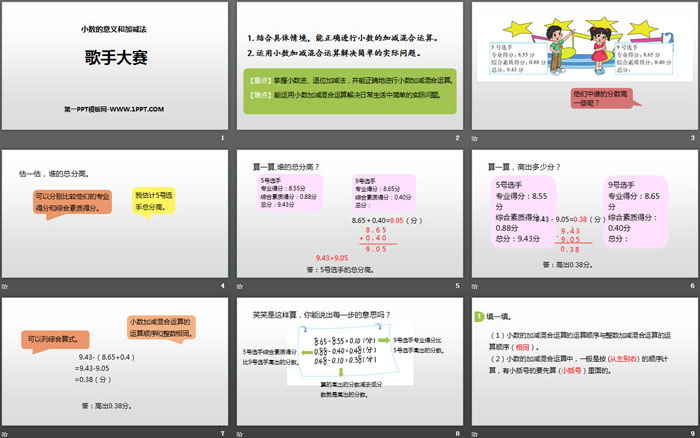
Task: Select slide 4 thumbnail with 估一估 prompt
Action: click(115, 214)
